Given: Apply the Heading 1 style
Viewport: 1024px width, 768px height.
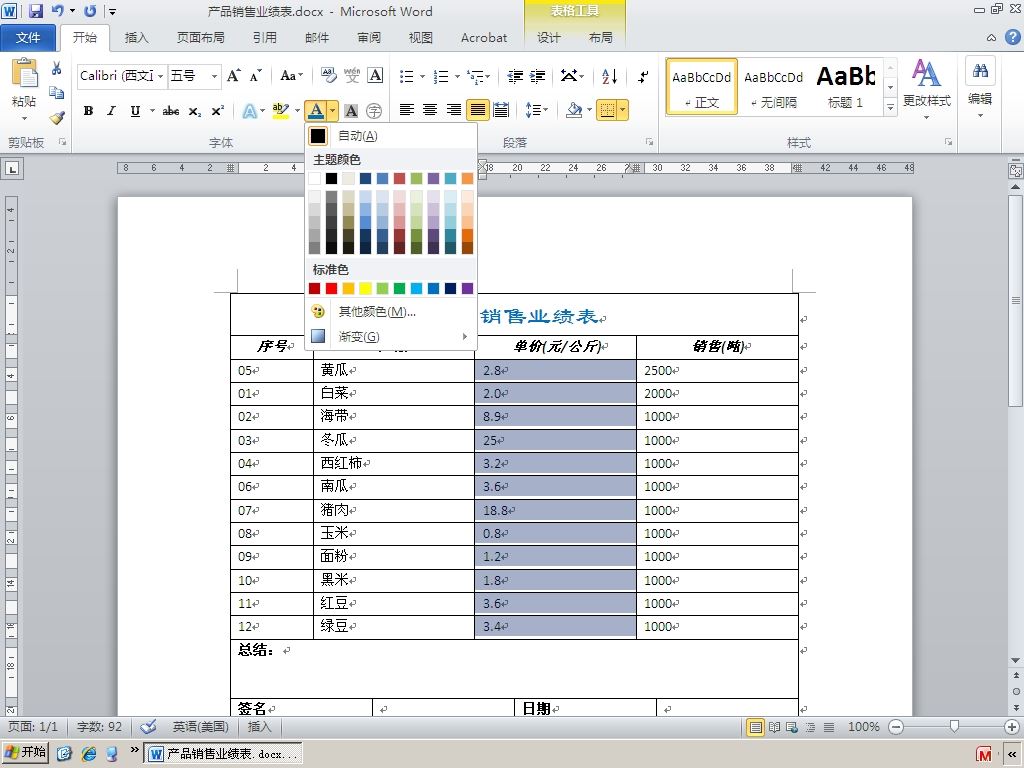Looking at the screenshot, I should point(846,87).
